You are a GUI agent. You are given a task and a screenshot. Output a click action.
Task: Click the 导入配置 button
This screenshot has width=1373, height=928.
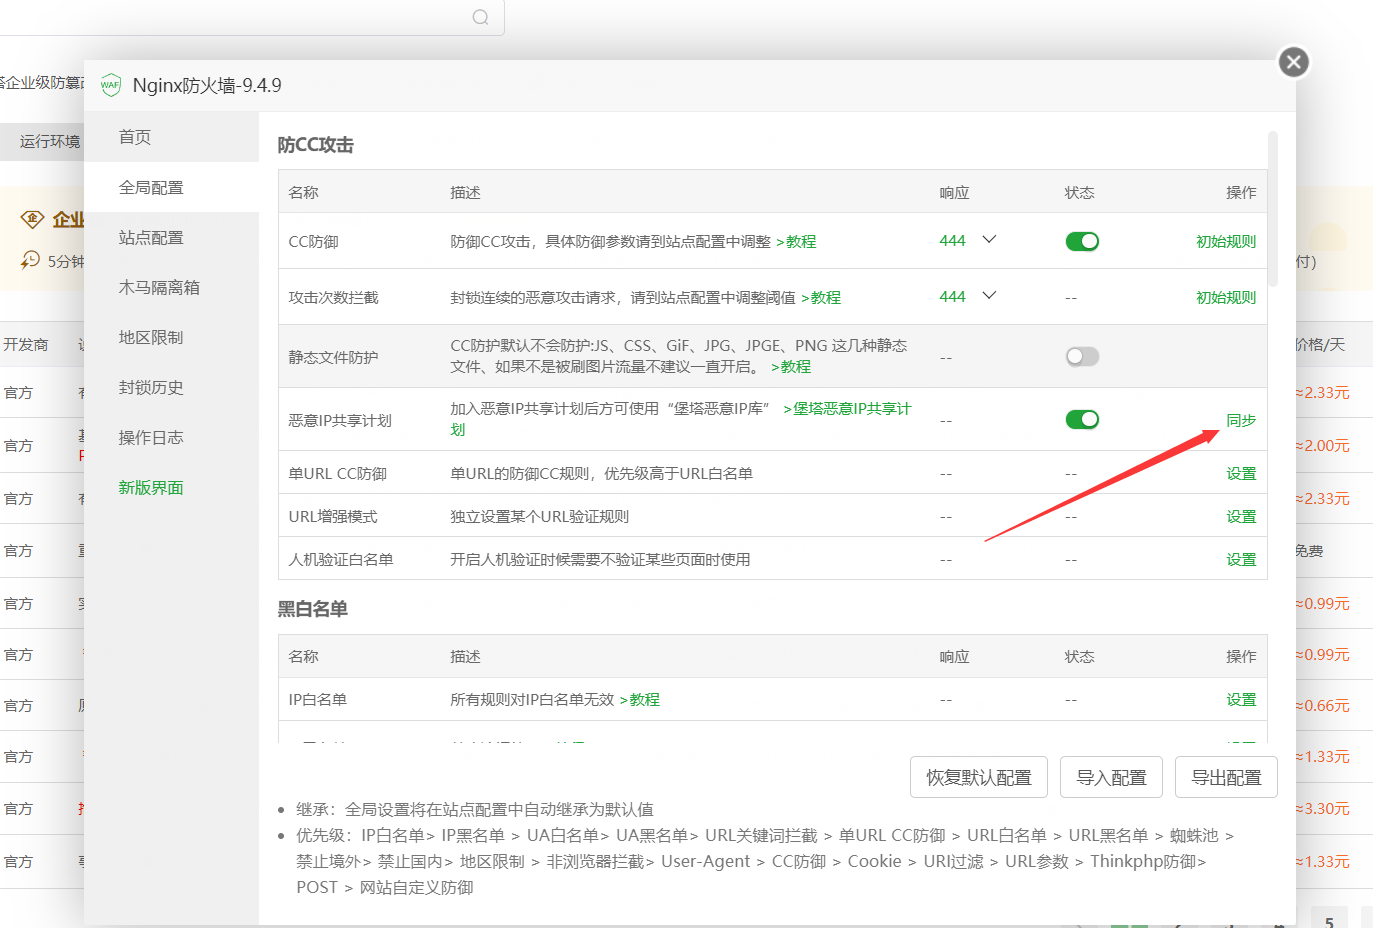pyautogui.click(x=1111, y=777)
